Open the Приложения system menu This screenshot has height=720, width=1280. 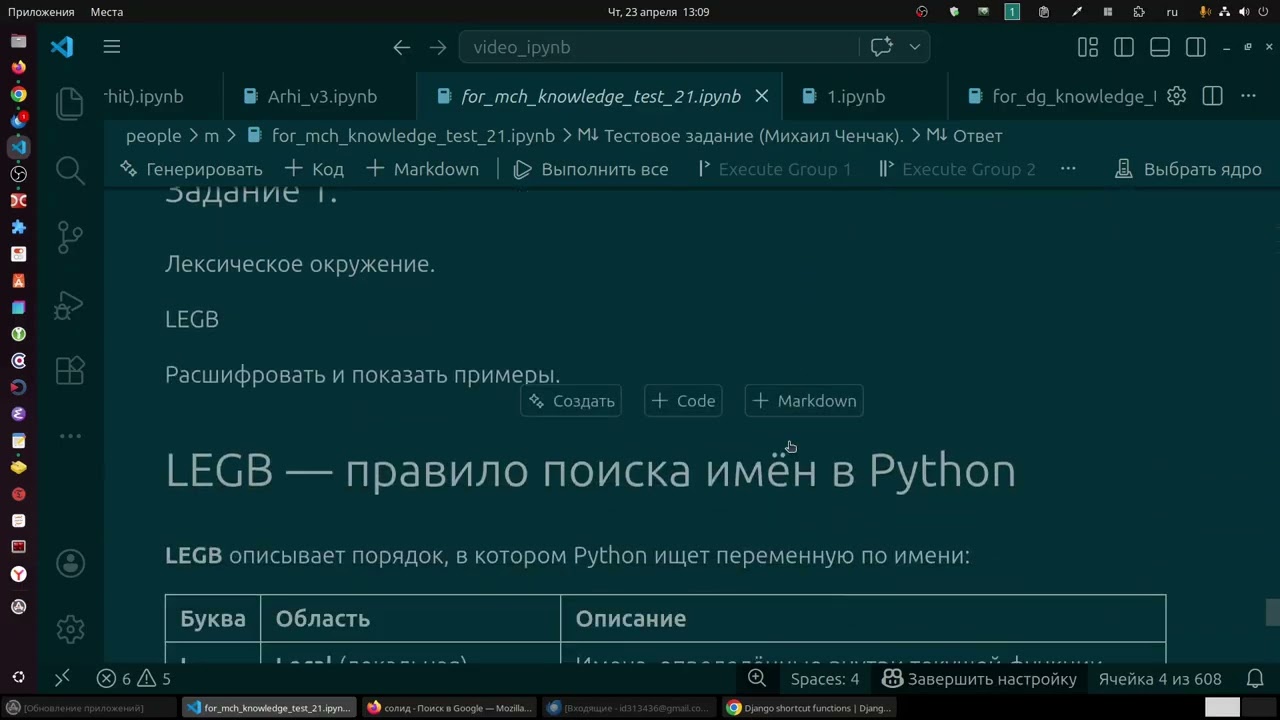[x=41, y=12]
